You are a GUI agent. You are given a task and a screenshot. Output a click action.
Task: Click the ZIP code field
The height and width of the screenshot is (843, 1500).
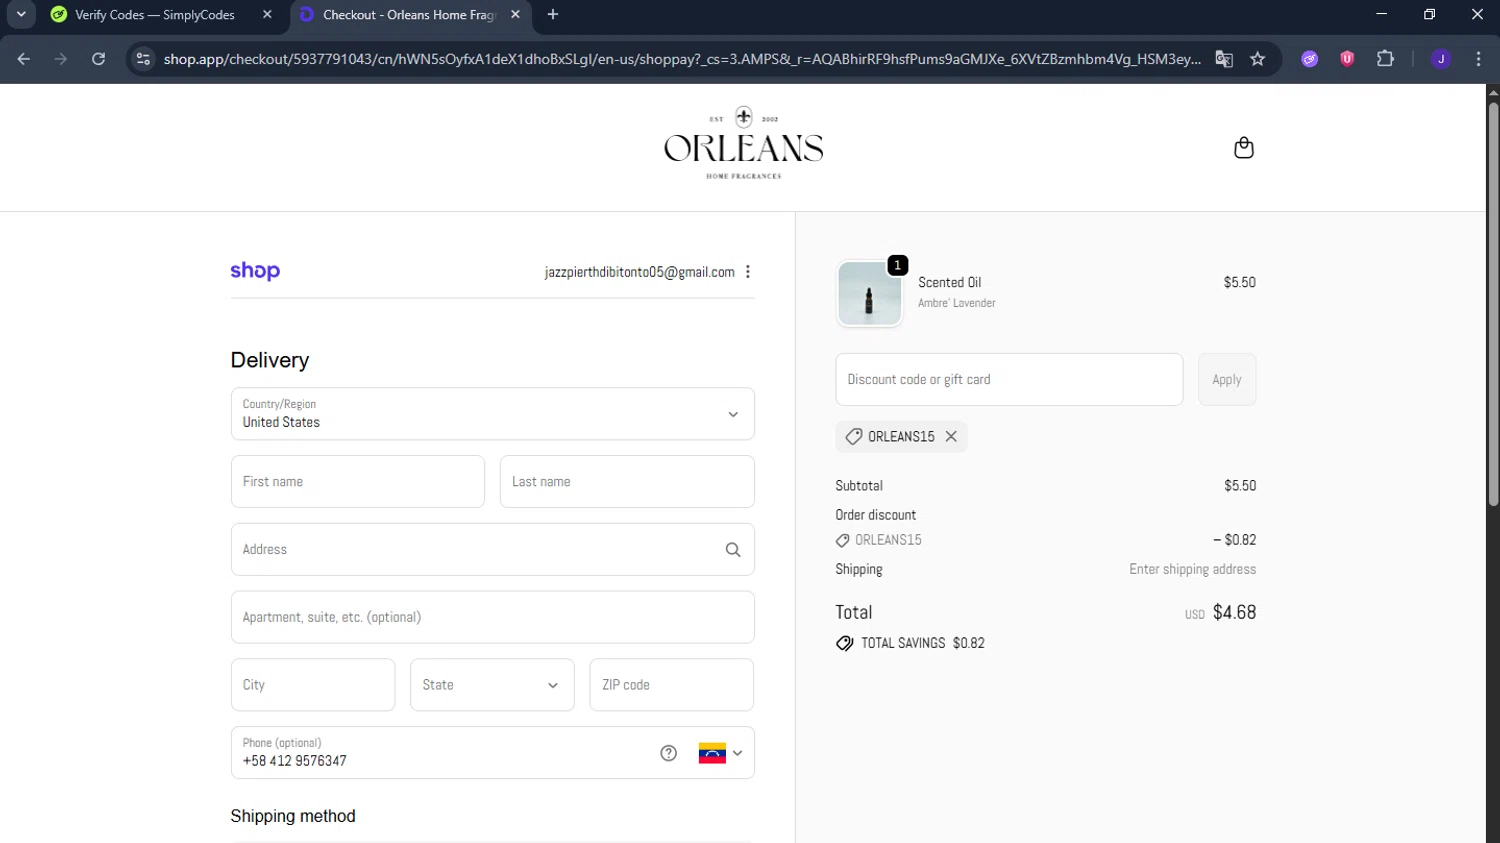point(671,685)
